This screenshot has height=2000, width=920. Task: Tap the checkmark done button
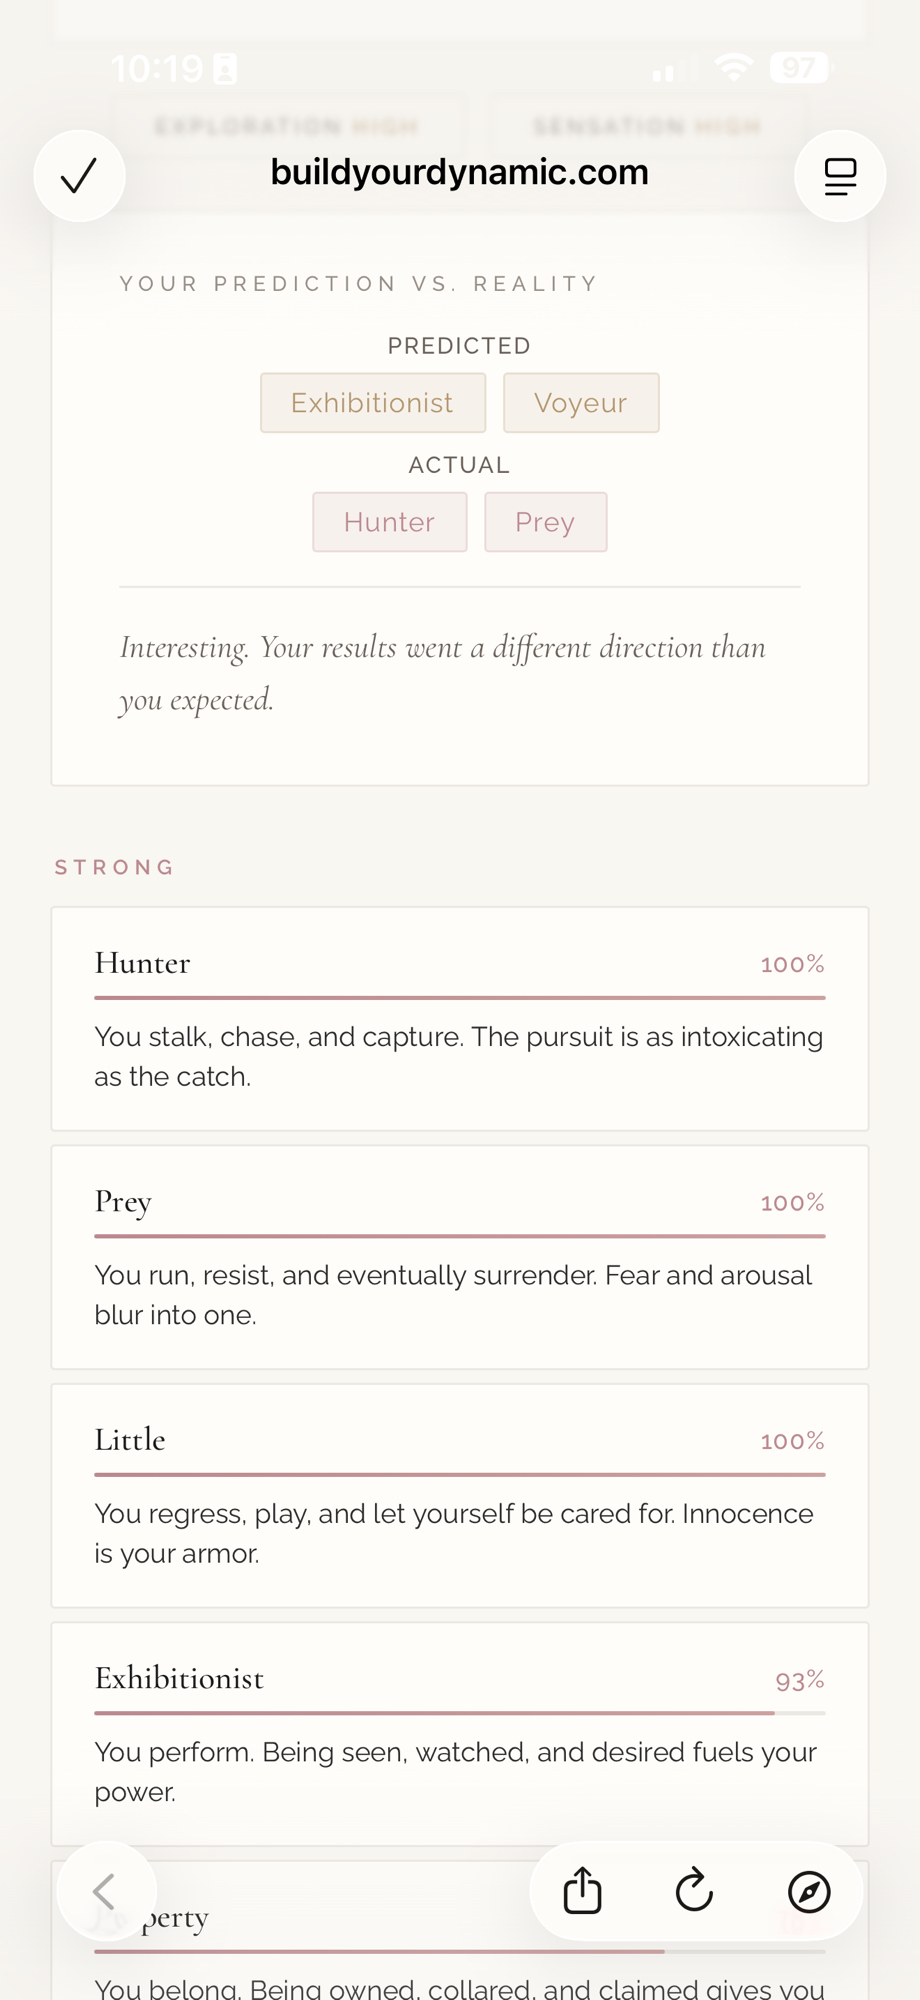point(79,176)
